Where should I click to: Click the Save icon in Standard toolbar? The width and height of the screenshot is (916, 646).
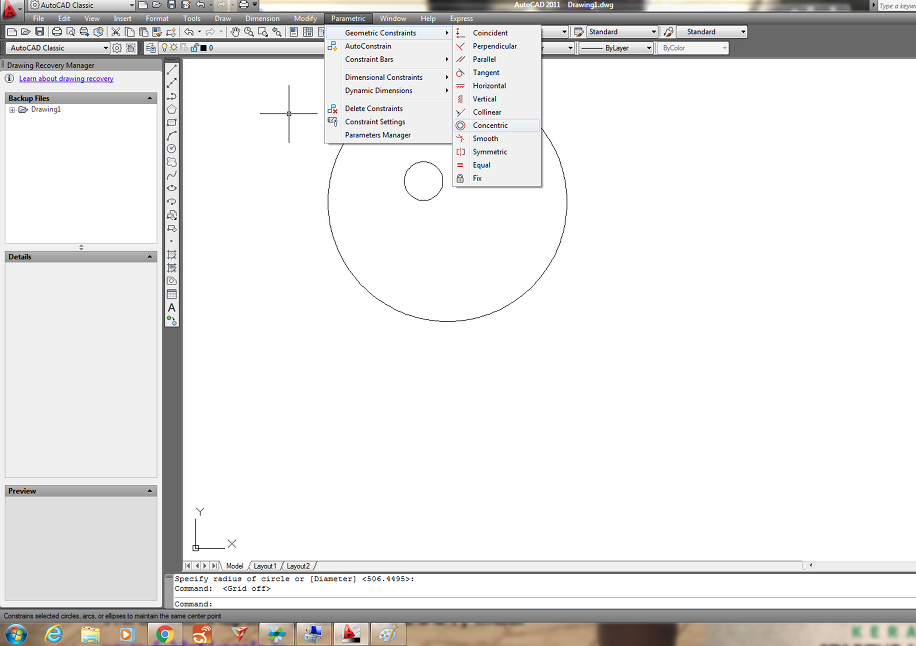pos(39,32)
